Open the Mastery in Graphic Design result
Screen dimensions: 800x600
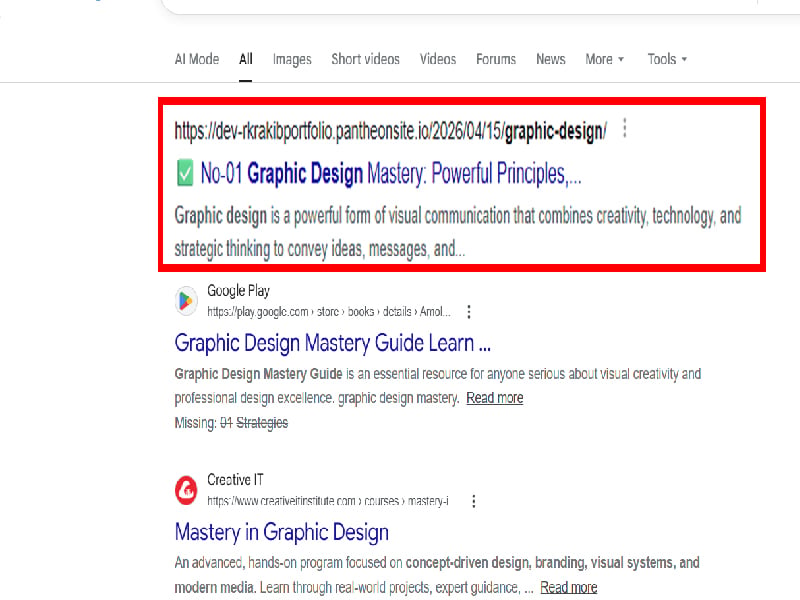[282, 532]
